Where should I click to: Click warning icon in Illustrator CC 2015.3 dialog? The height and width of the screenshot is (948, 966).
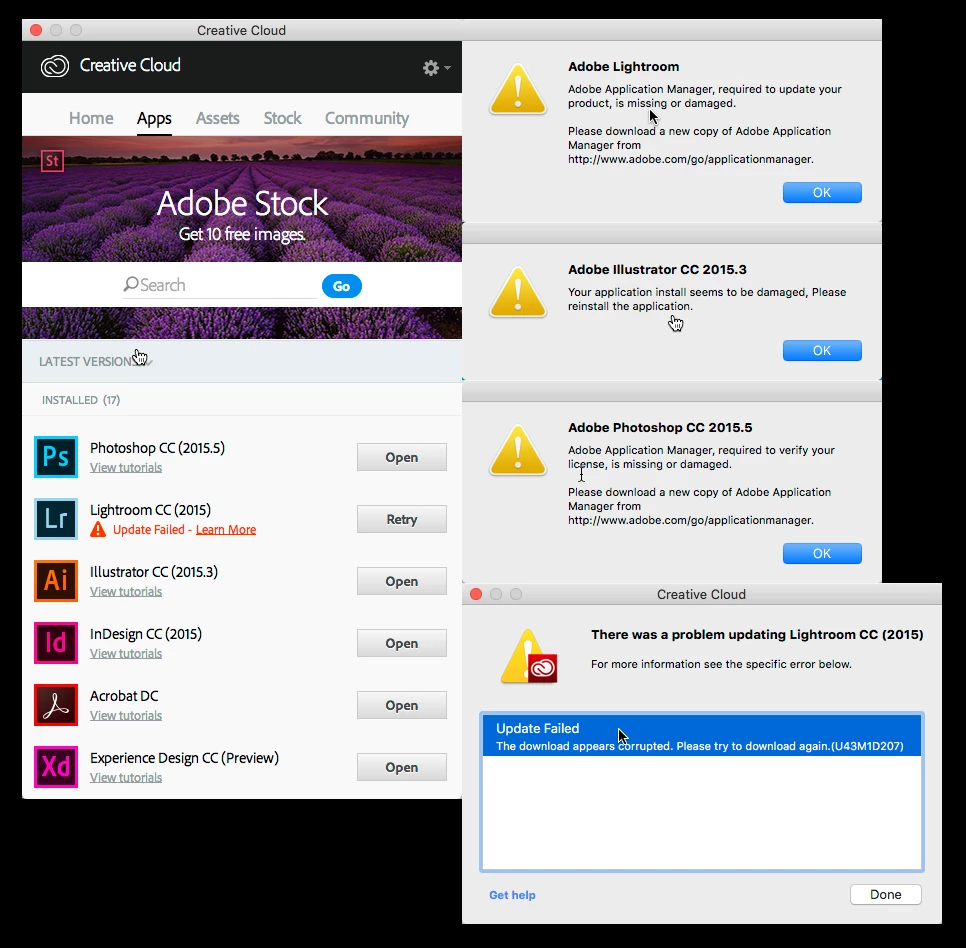point(518,292)
